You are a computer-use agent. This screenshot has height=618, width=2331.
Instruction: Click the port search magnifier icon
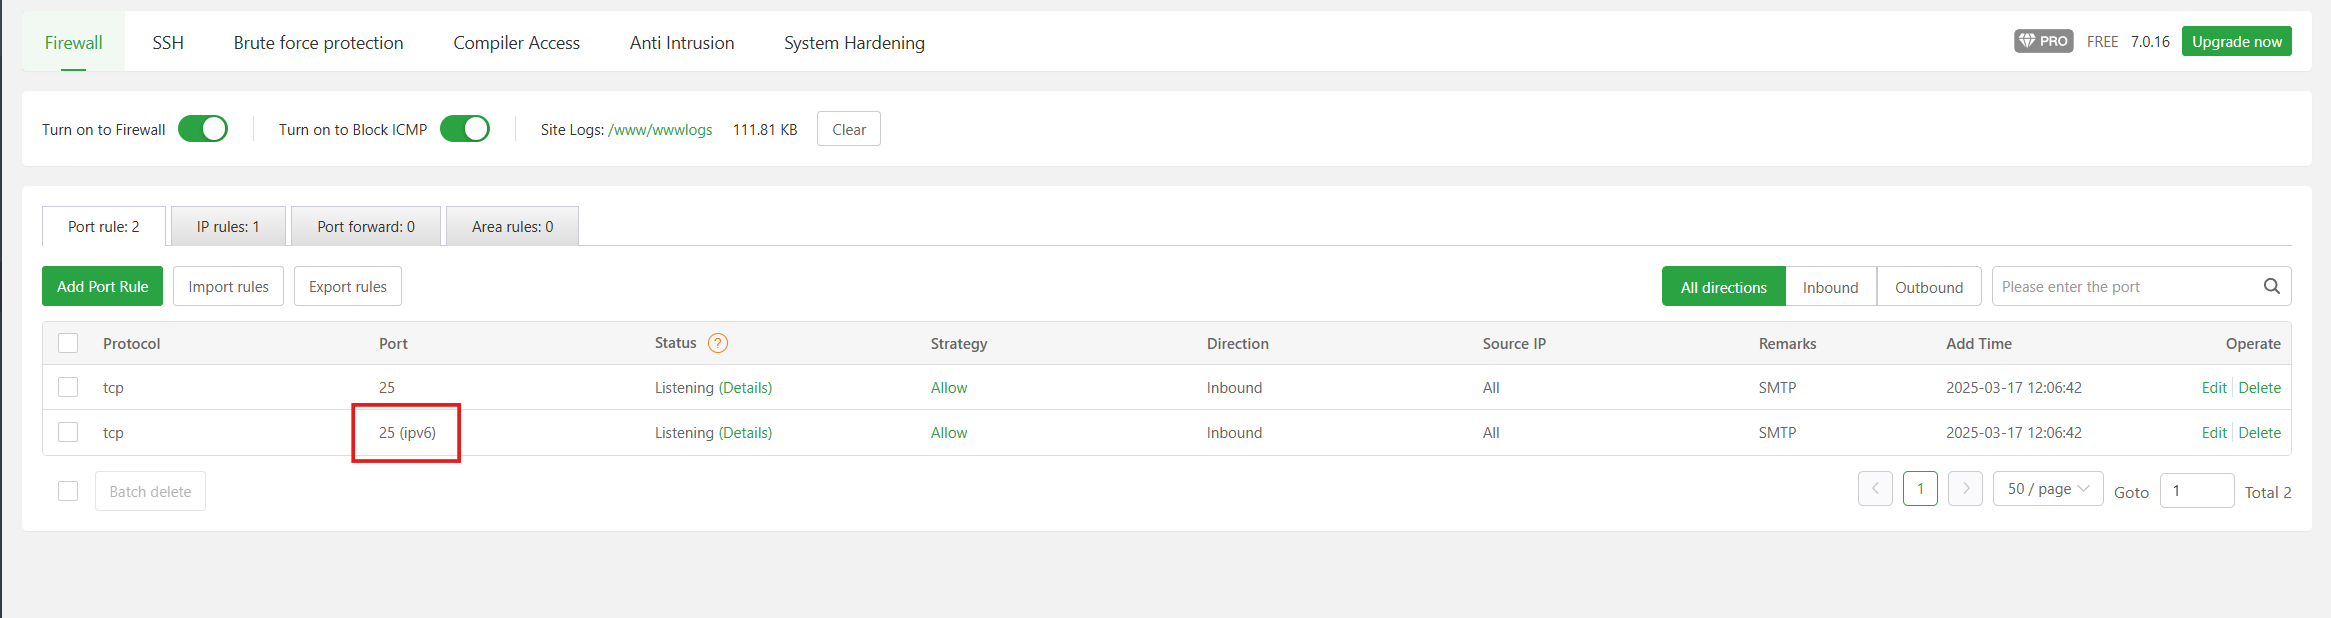point(2271,286)
